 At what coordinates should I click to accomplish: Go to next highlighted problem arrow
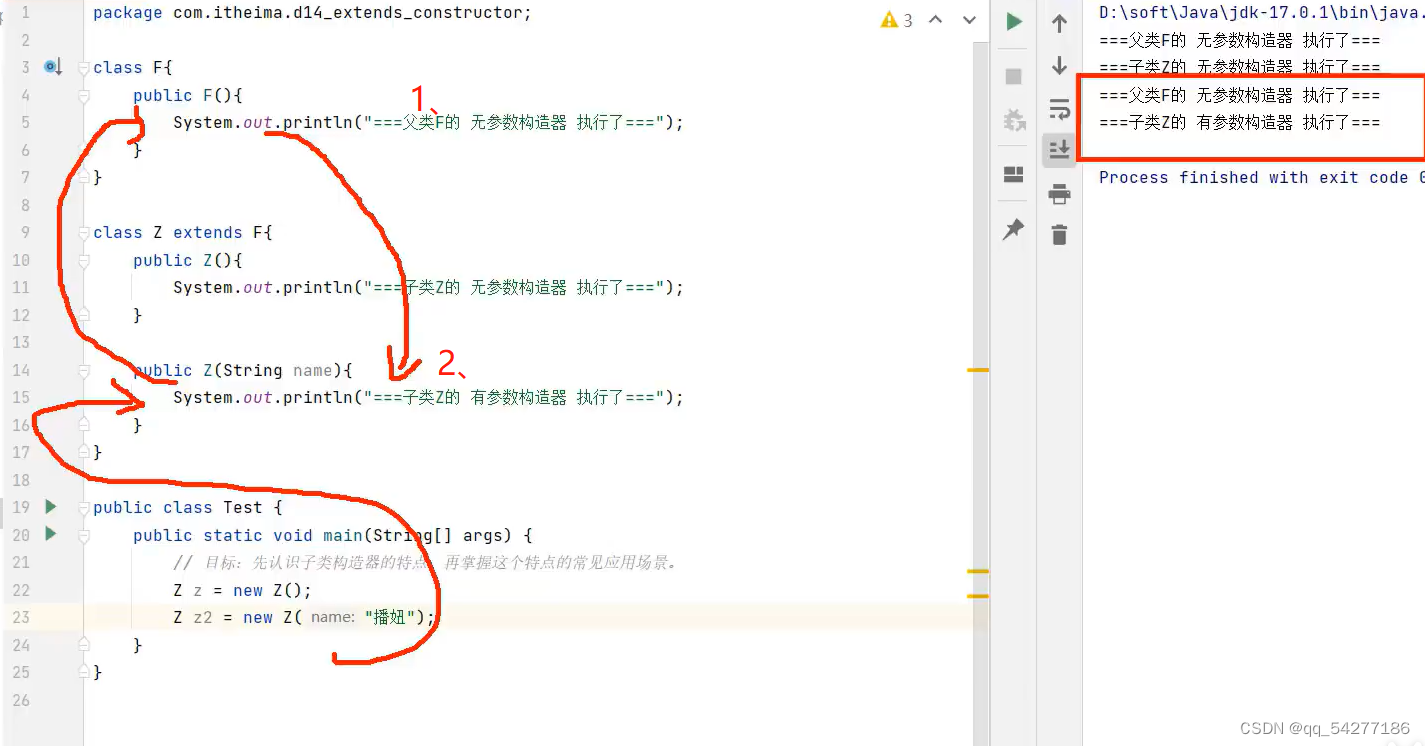click(x=969, y=20)
